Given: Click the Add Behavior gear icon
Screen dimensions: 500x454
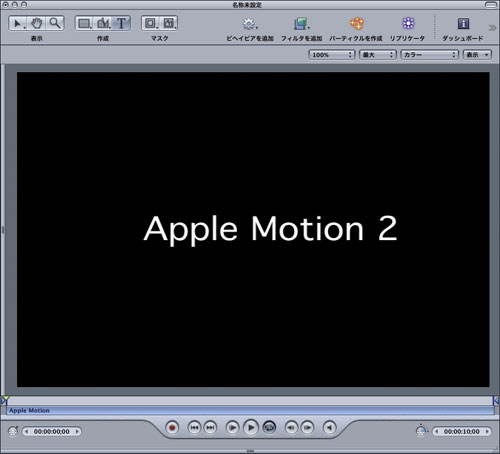Looking at the screenshot, I should (x=249, y=24).
